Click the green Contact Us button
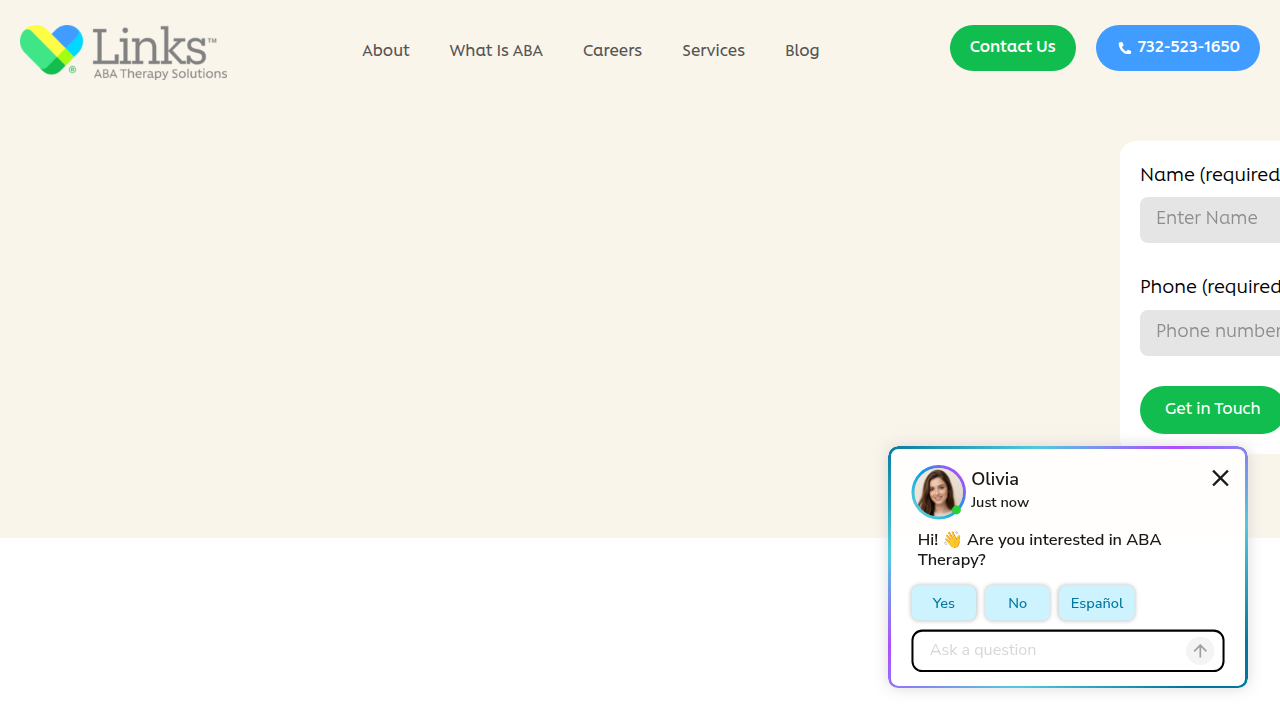 tap(1012, 48)
